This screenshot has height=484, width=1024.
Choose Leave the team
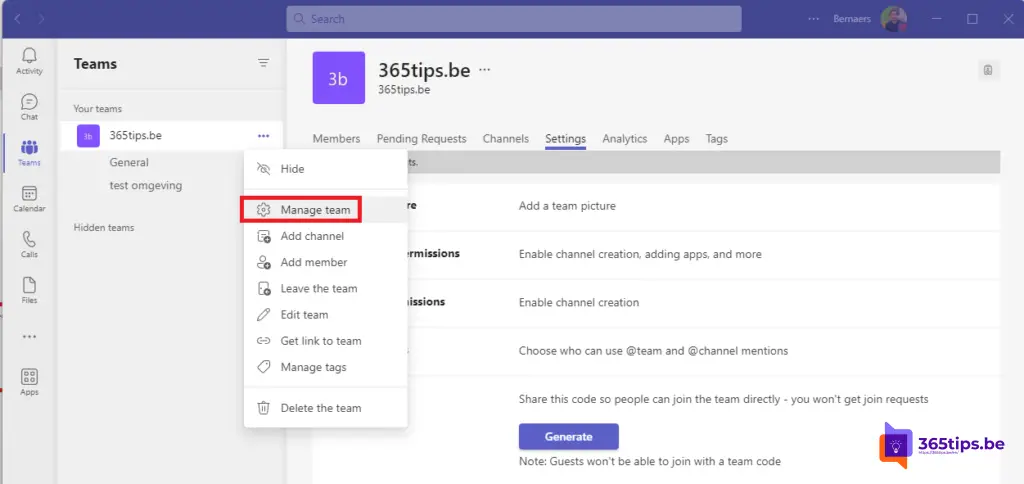click(x=325, y=288)
